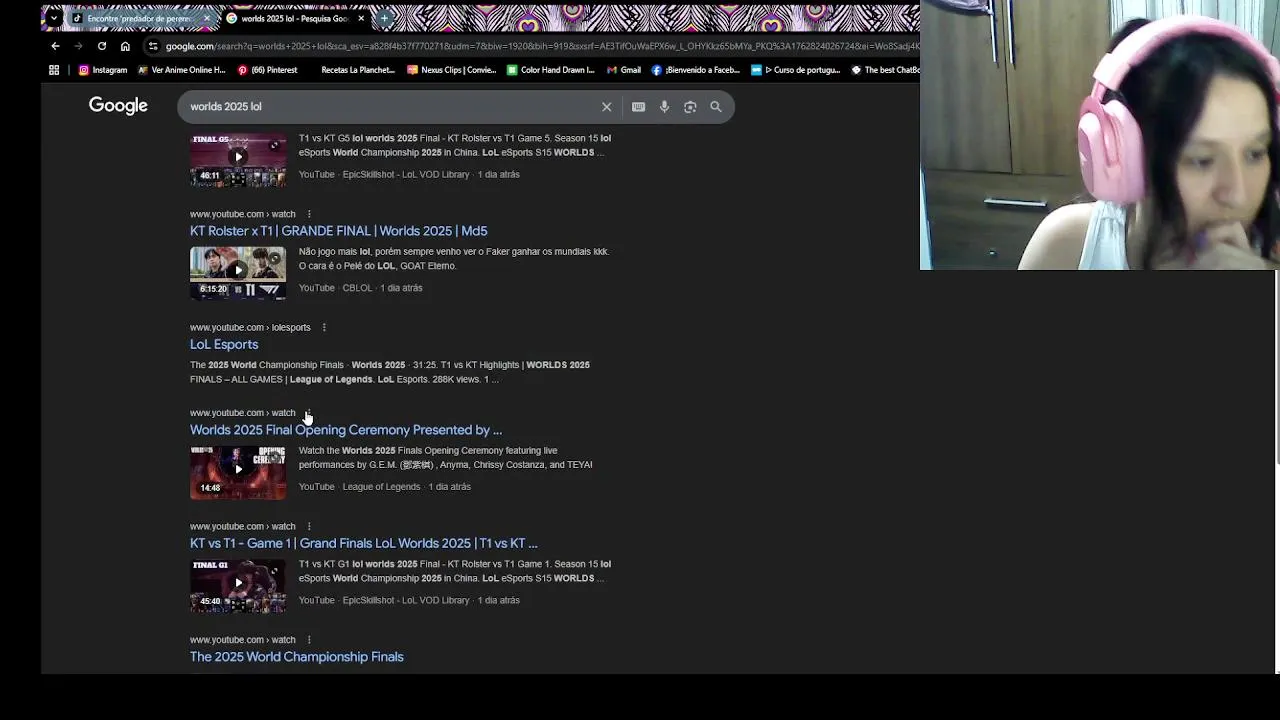Open the tab search dropdown arrow
The height and width of the screenshot is (720, 1280).
(x=54, y=18)
